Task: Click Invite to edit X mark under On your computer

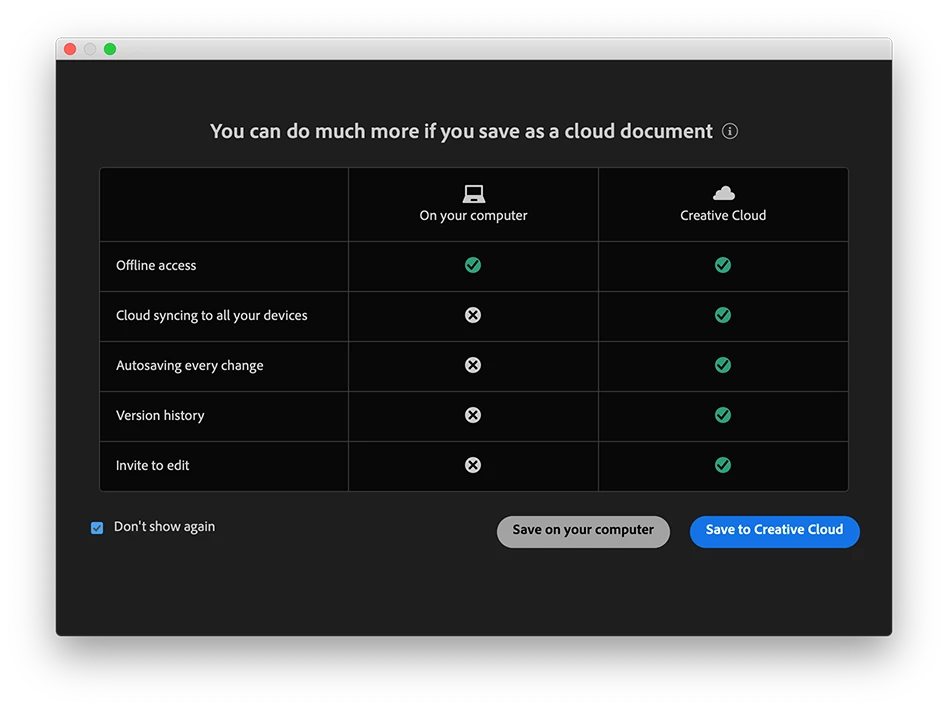Action: pyautogui.click(x=473, y=465)
